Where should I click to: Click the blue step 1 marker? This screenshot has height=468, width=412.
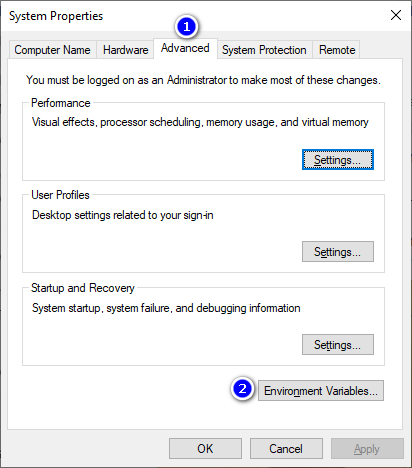point(186,27)
